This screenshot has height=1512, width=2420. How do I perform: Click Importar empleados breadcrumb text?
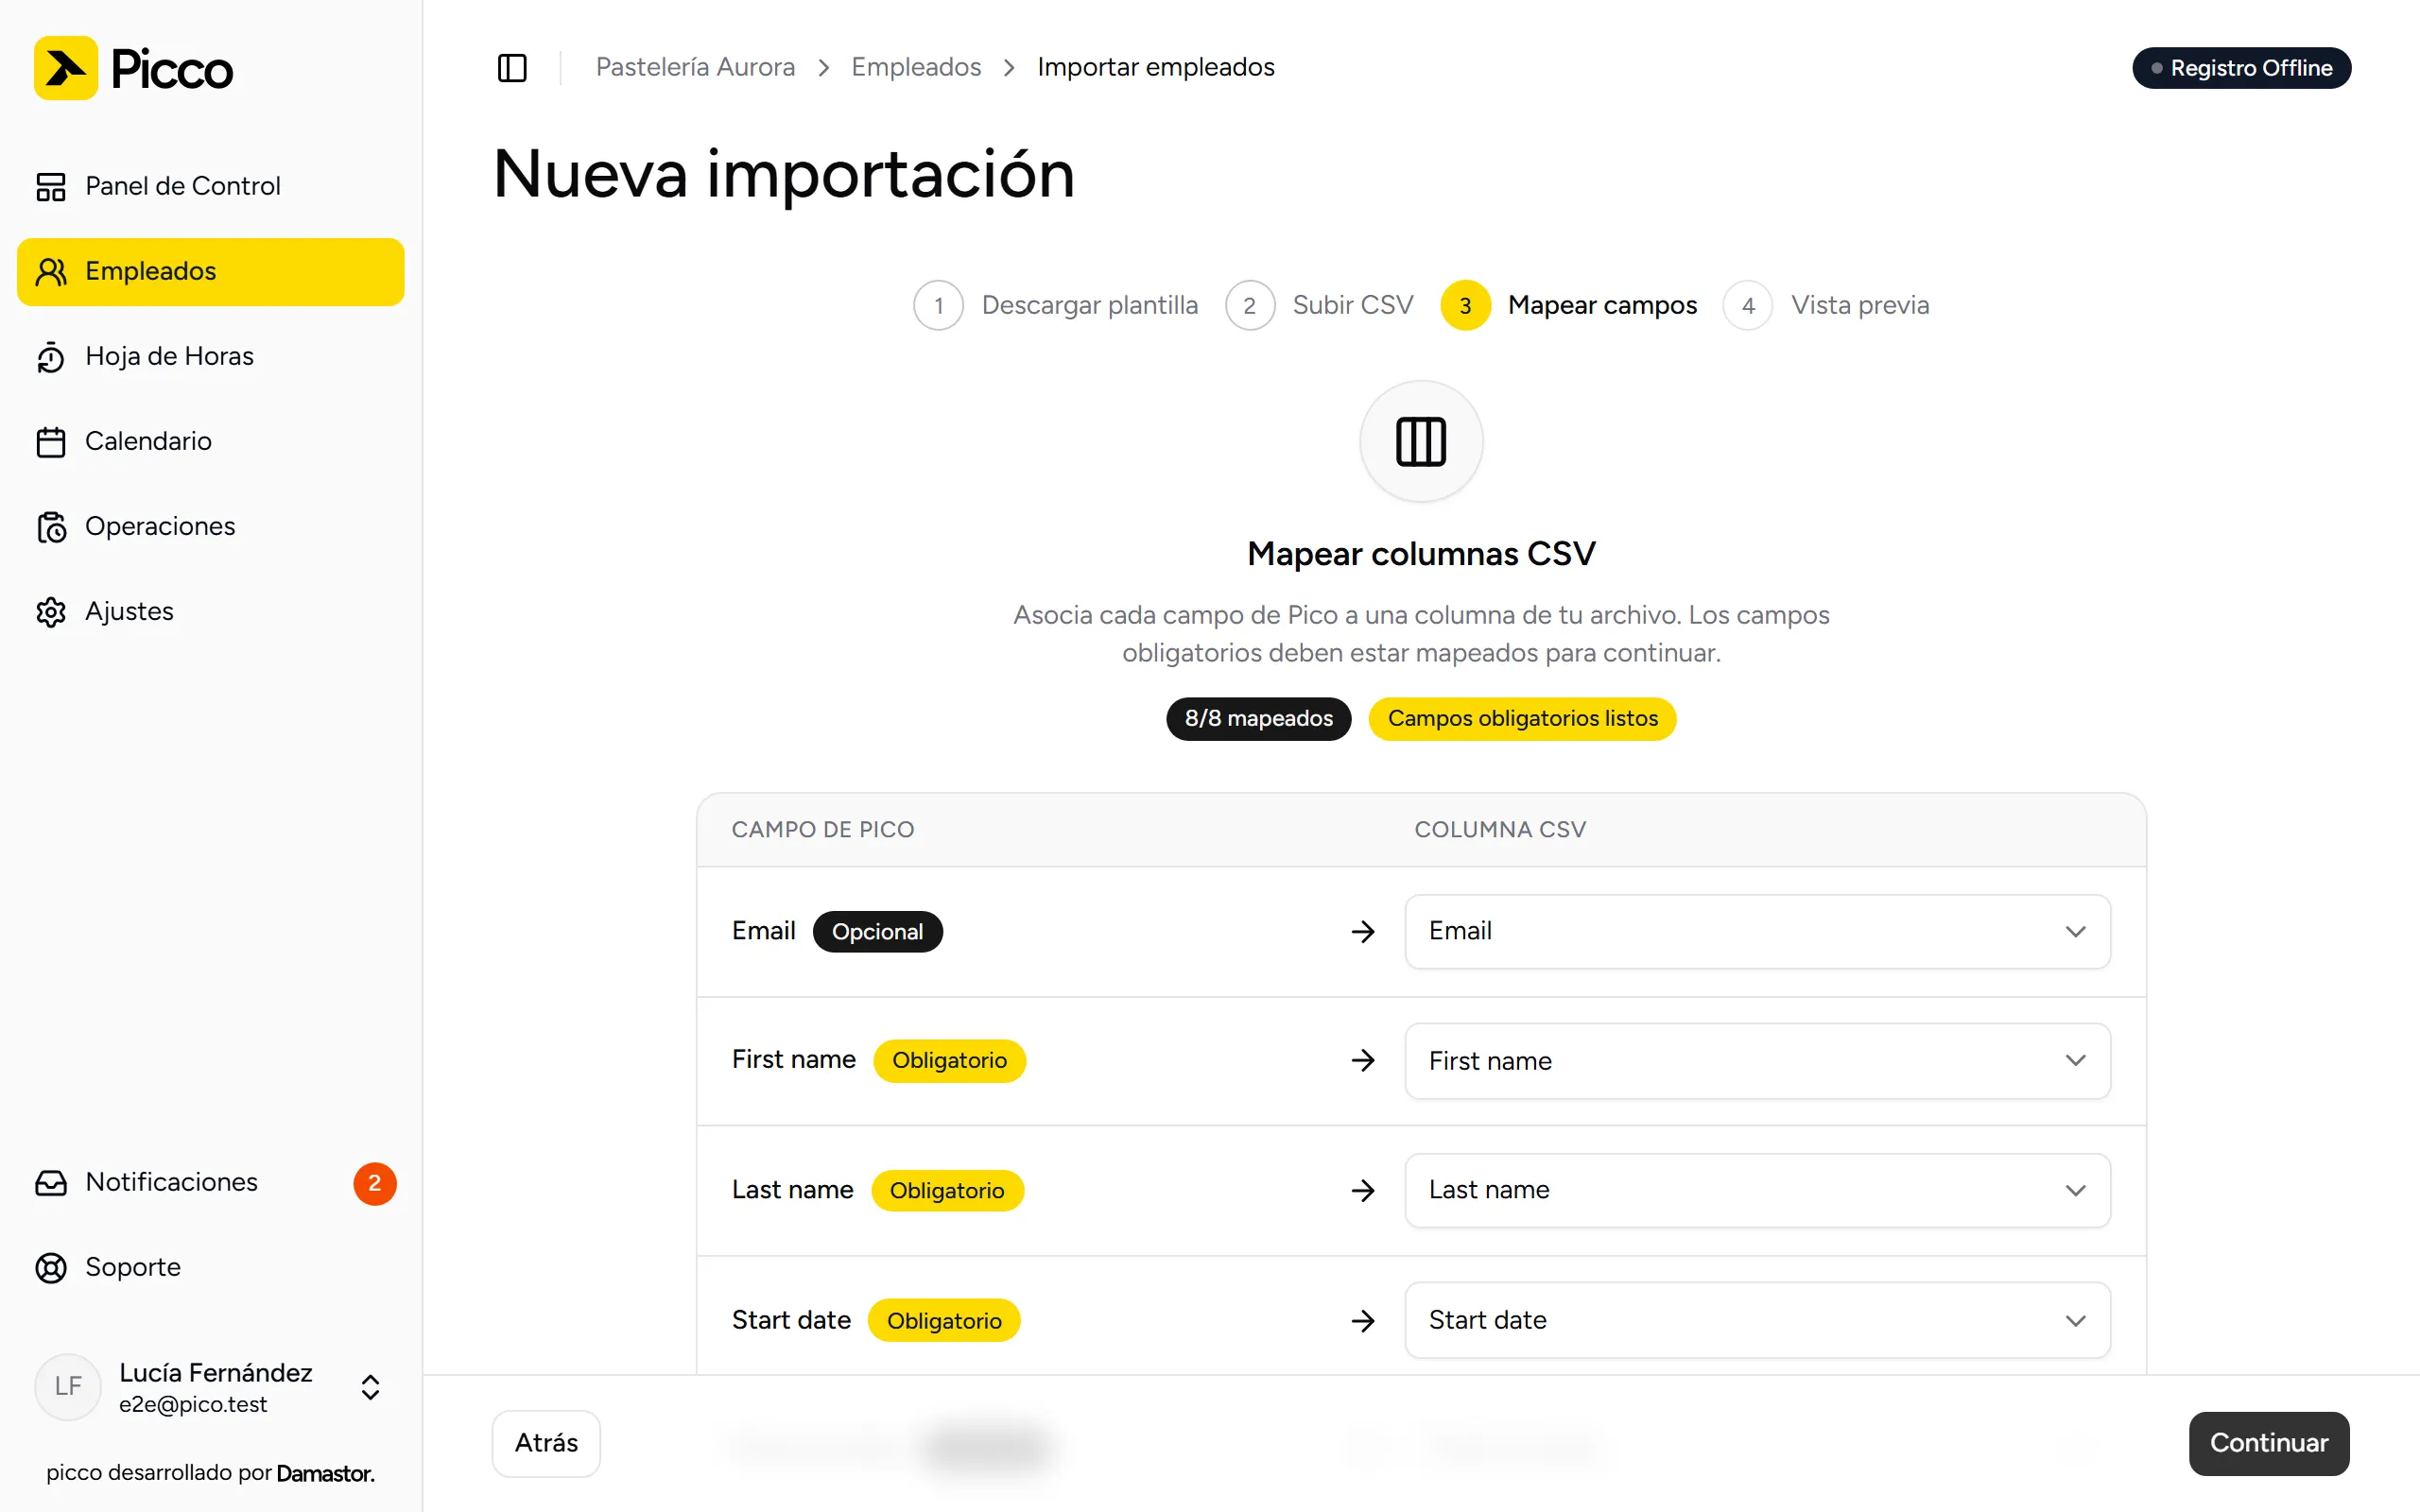pos(1156,67)
